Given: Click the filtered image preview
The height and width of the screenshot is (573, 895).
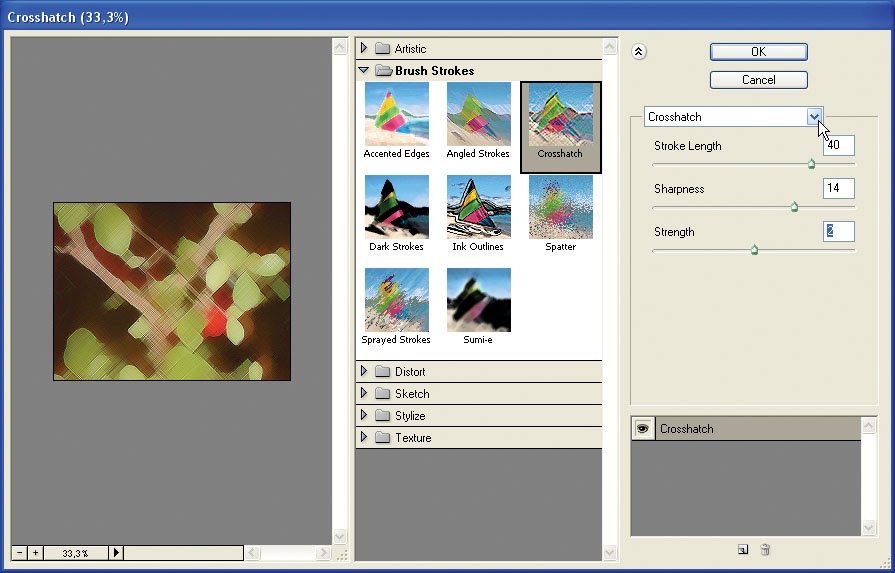Looking at the screenshot, I should tap(172, 291).
